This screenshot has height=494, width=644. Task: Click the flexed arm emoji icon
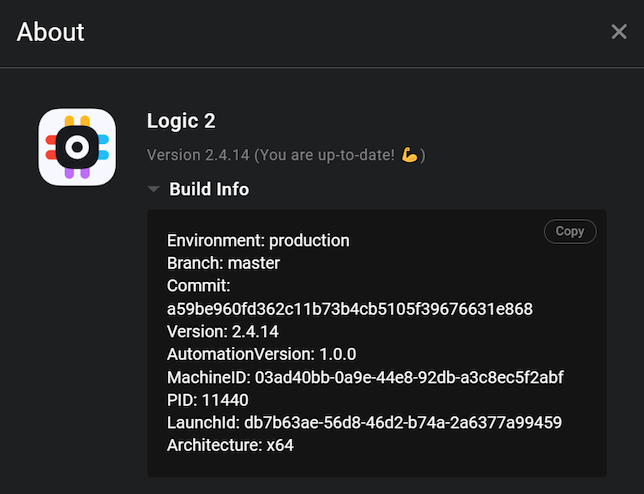click(410, 155)
